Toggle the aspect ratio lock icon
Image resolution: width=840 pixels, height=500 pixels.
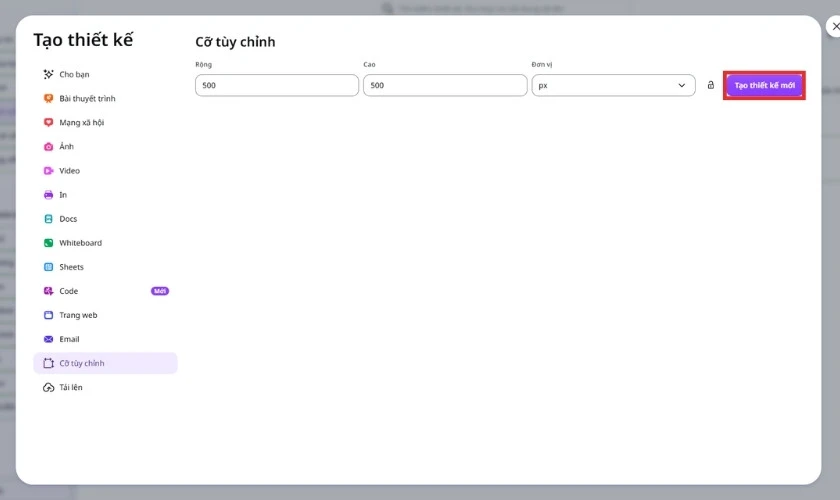(710, 85)
